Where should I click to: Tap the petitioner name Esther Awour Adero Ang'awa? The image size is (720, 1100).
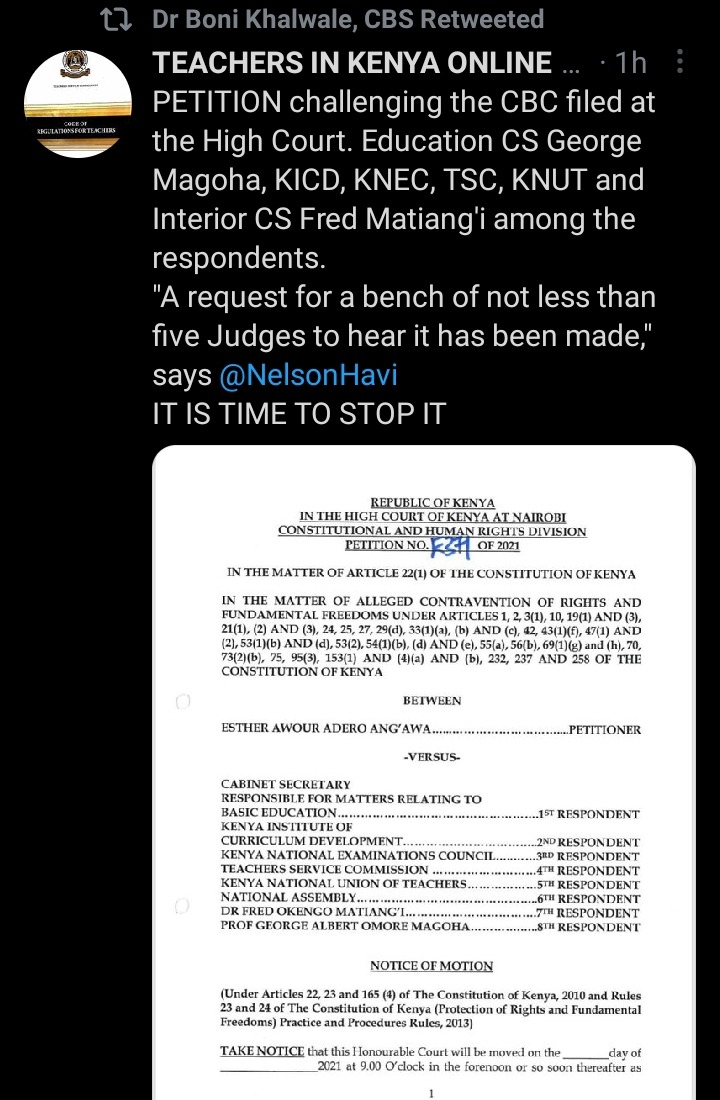pyautogui.click(x=326, y=728)
